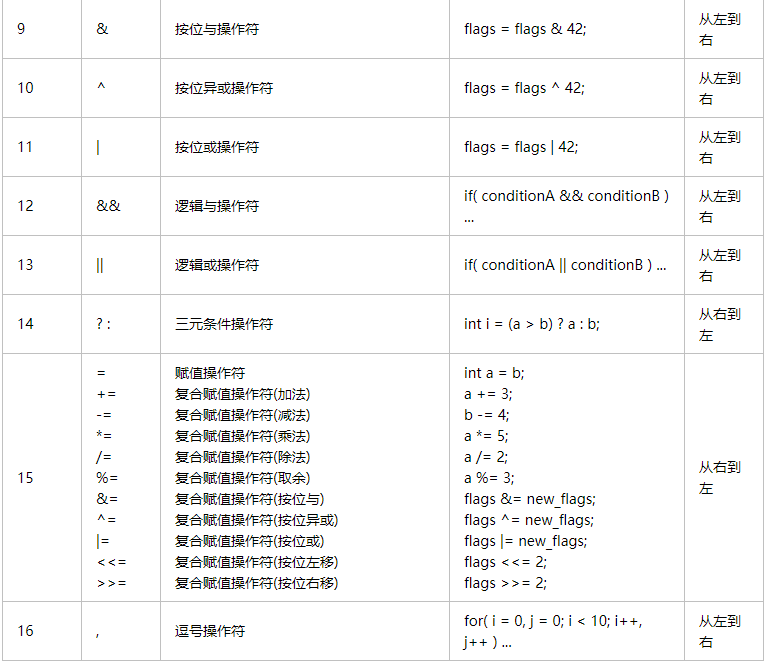The image size is (766, 664).
Task: Select the text 复合赋值操作符(取余)
Action: click(x=243, y=478)
